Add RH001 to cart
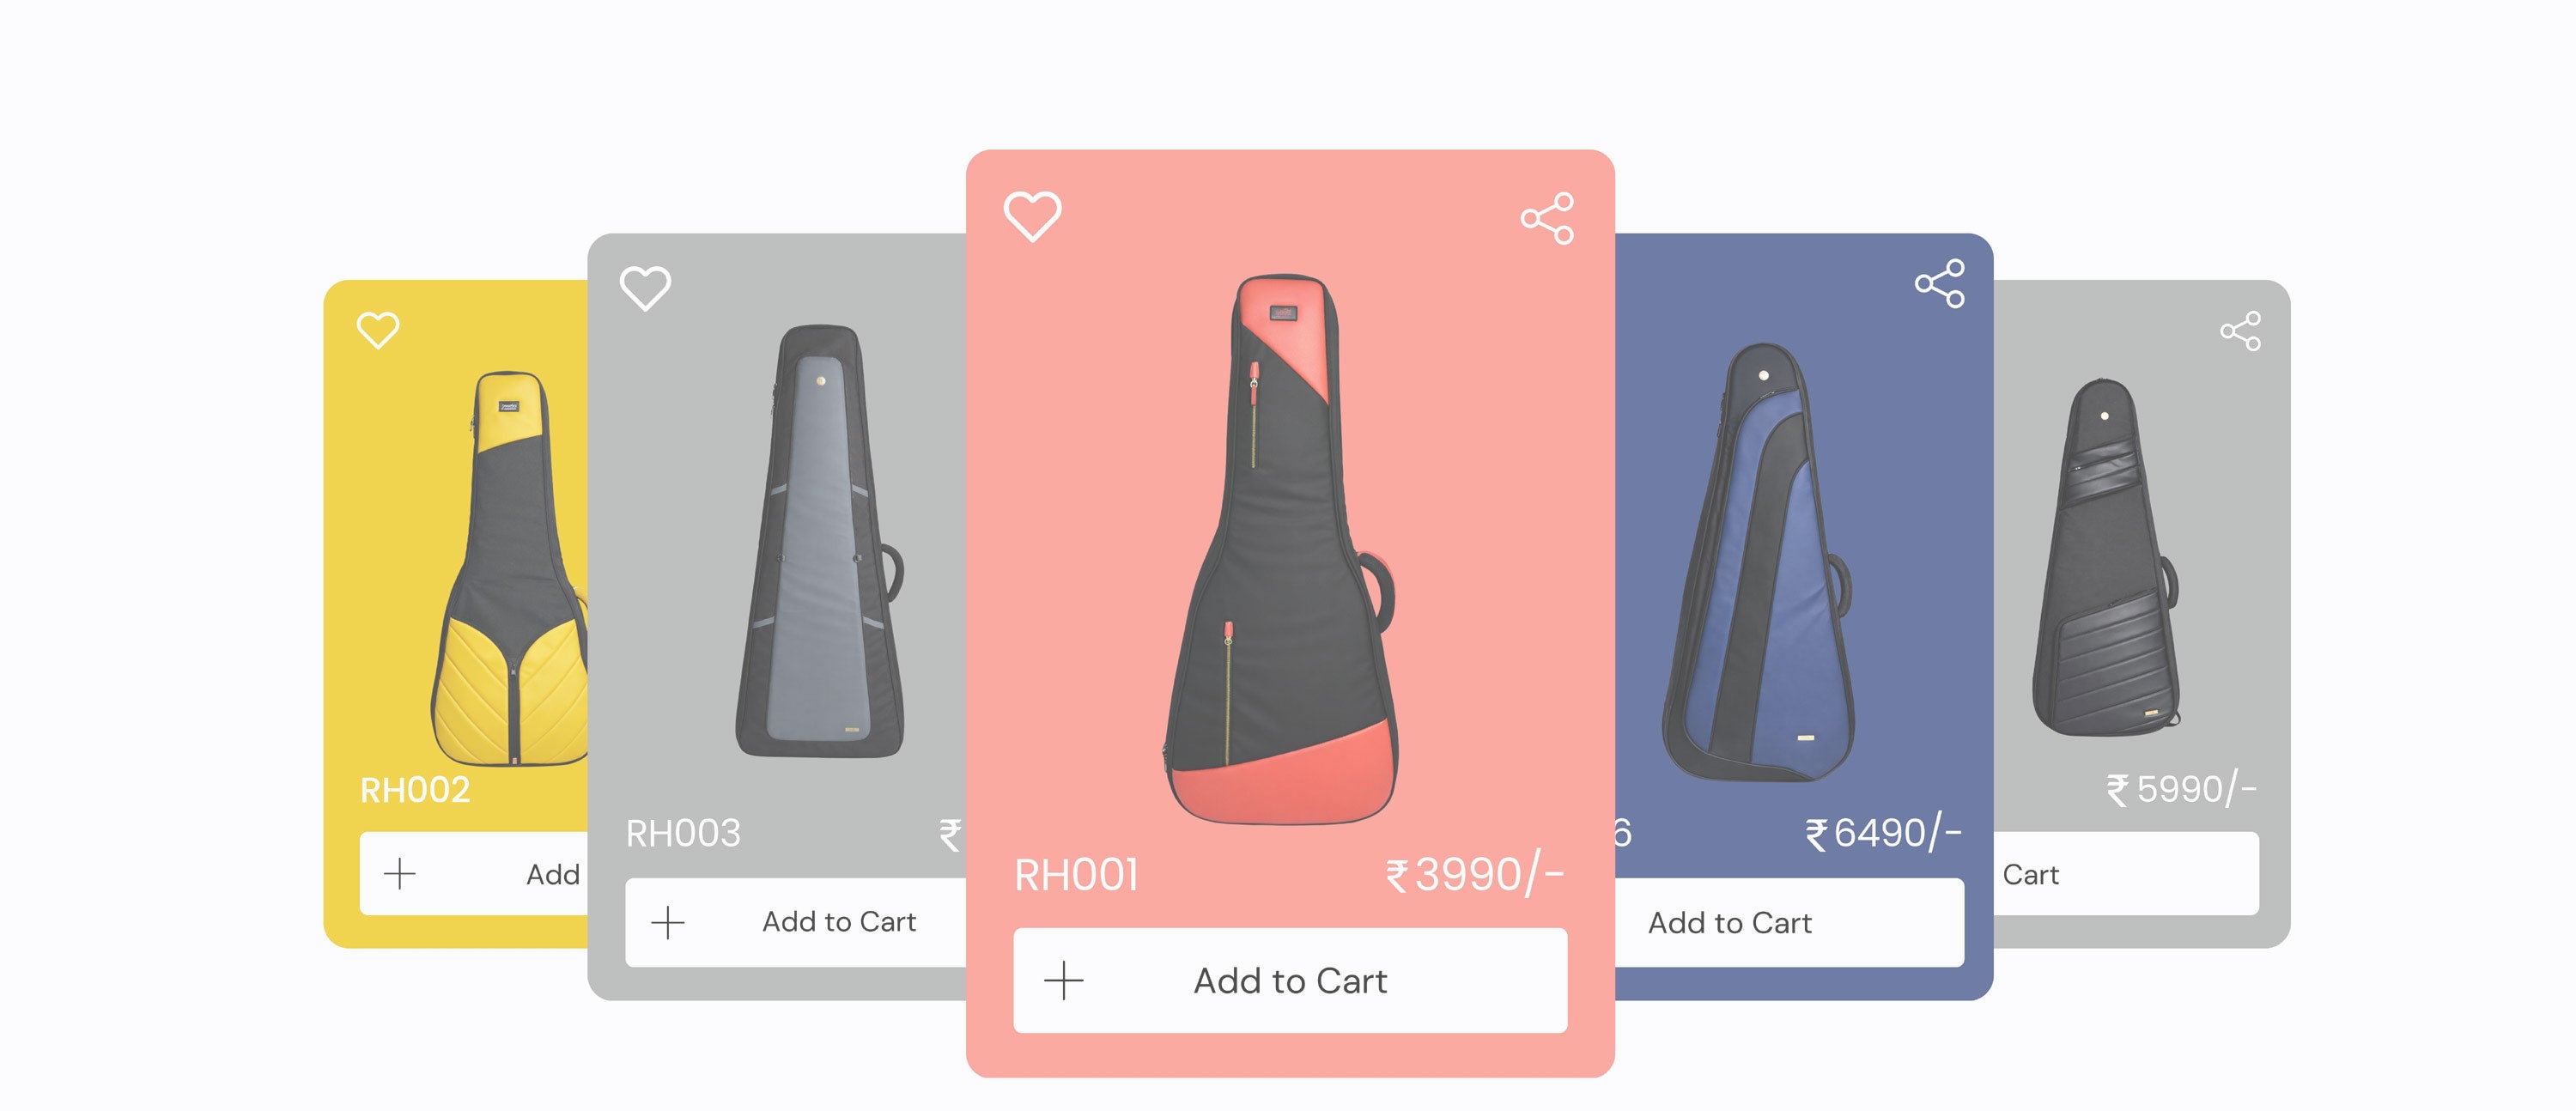 click(x=1290, y=980)
